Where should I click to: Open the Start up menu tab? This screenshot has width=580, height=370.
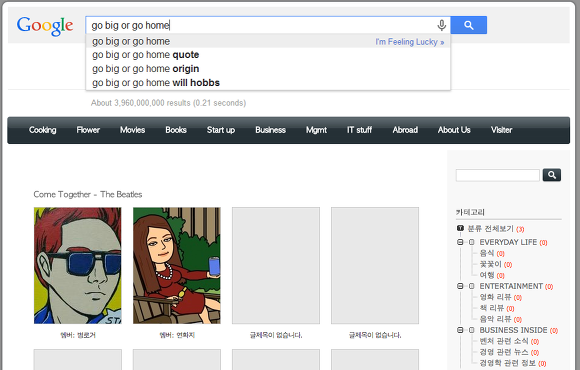[221, 130]
